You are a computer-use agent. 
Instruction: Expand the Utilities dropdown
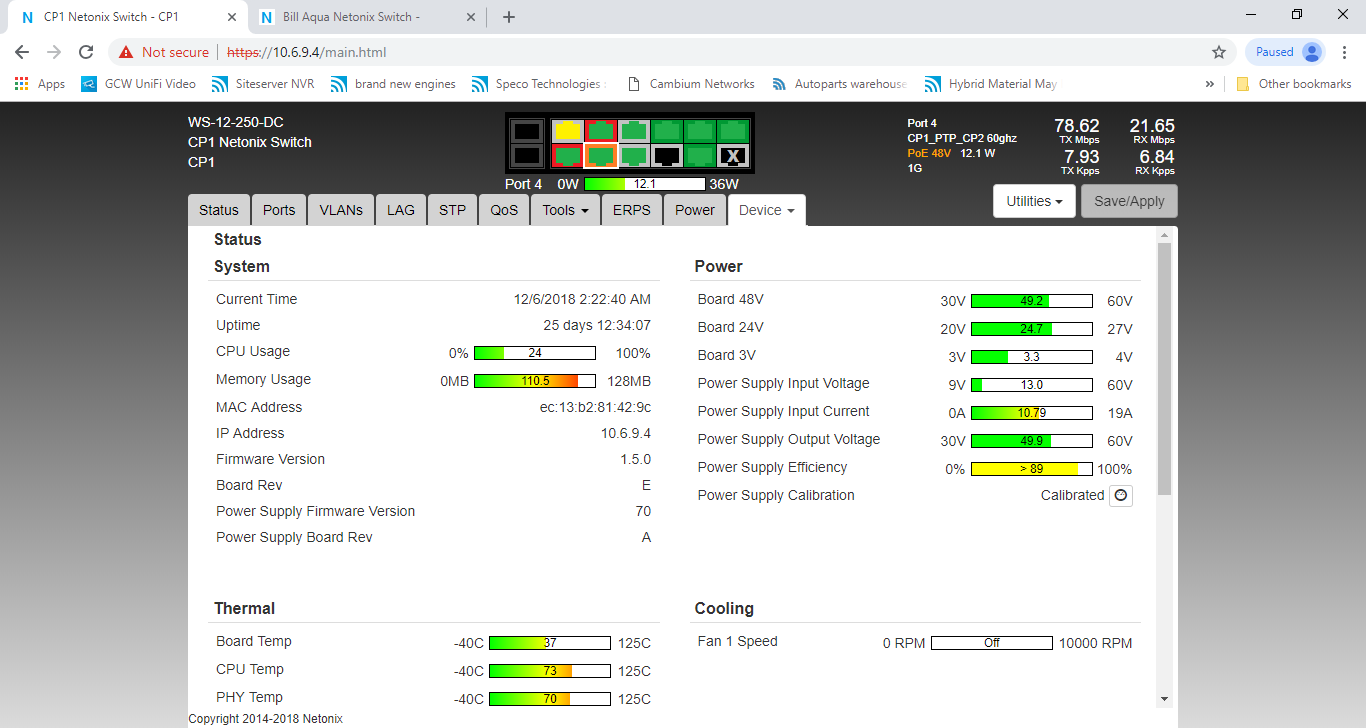[x=1034, y=201]
